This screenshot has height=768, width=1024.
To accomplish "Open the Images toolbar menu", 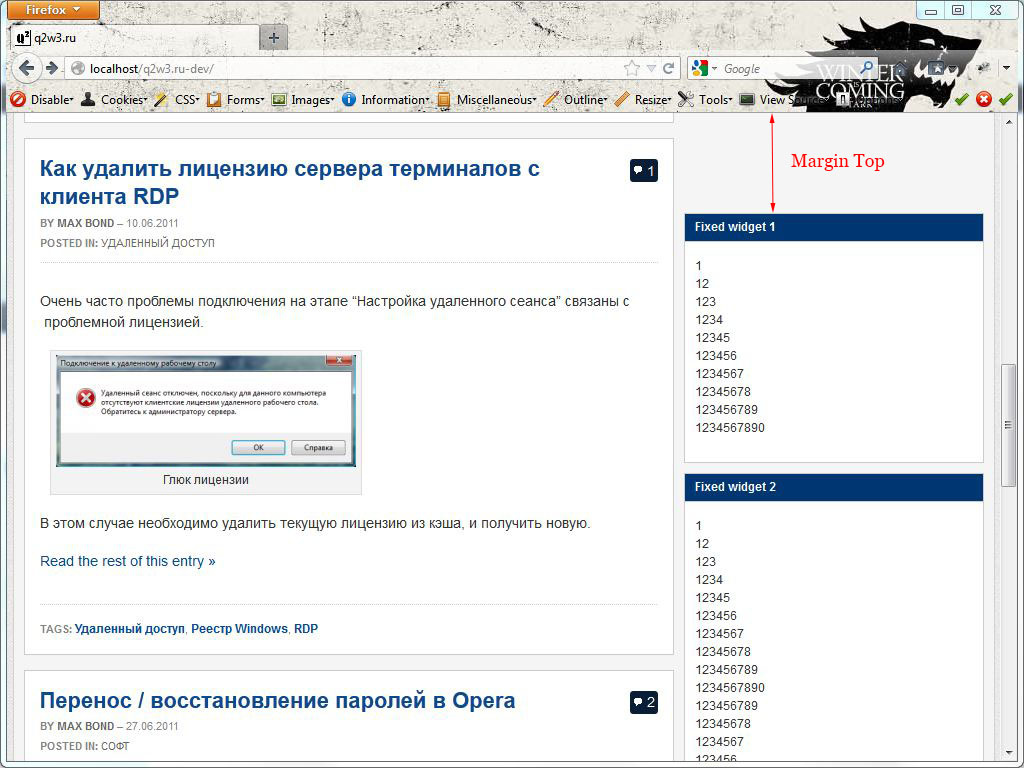I will click(302, 99).
